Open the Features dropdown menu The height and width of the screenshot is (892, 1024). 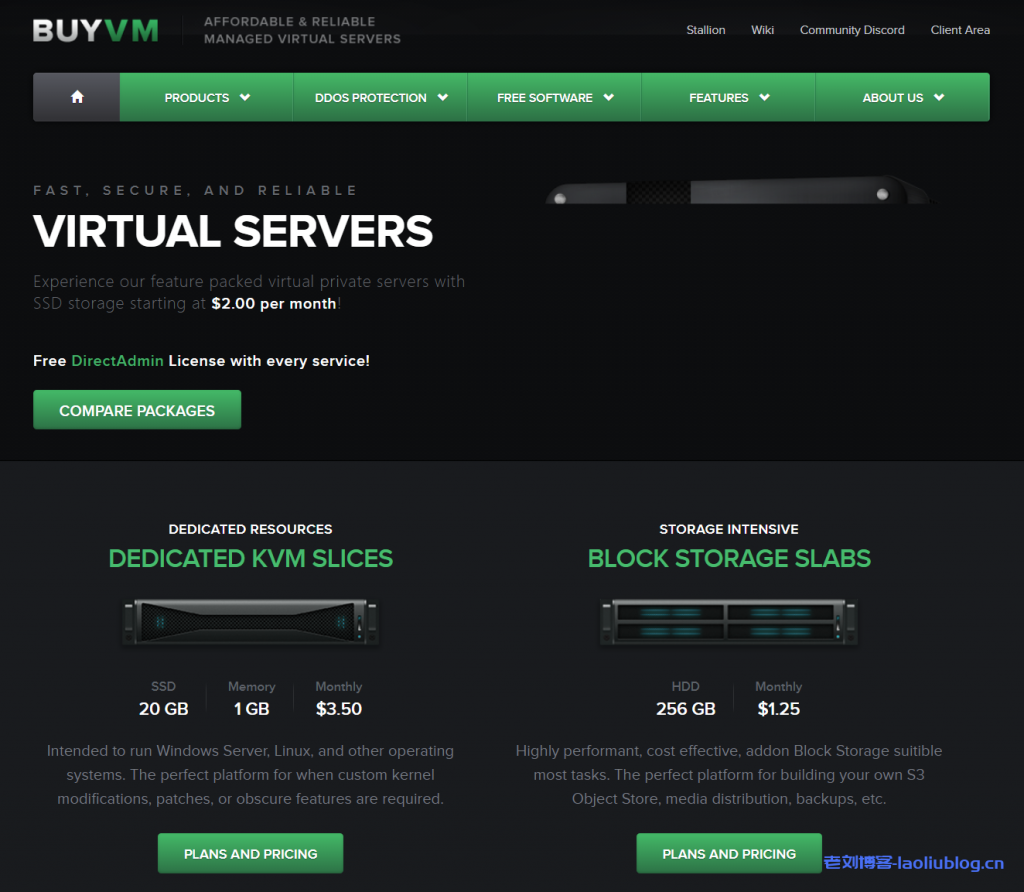[728, 98]
